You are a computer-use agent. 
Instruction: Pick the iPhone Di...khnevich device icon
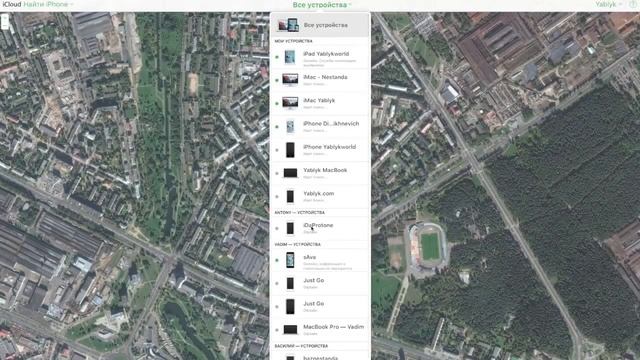click(x=290, y=127)
